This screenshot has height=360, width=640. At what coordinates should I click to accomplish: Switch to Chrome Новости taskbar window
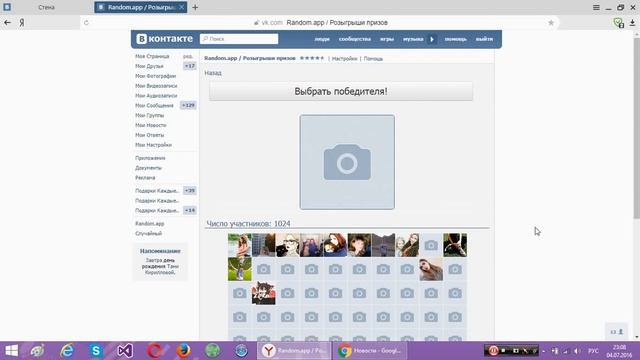[x=370, y=351]
